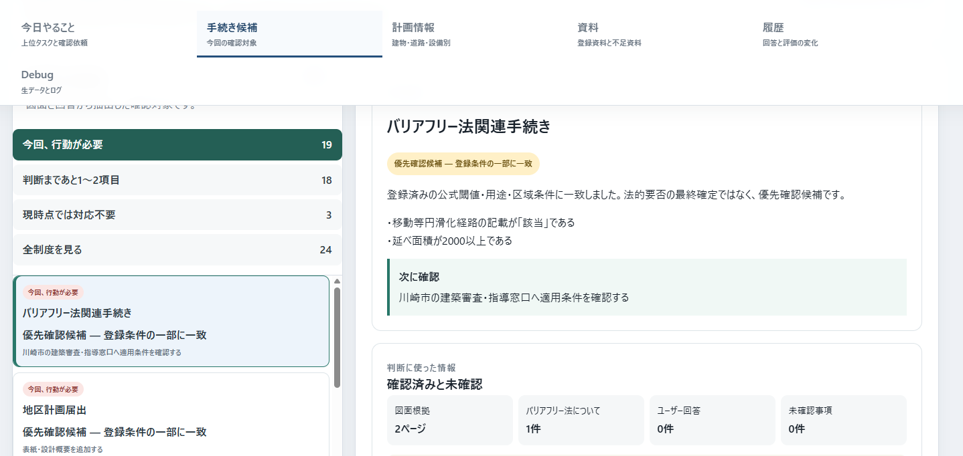Open the 資料 tab
This screenshot has height=456, width=963.
coord(660,34)
